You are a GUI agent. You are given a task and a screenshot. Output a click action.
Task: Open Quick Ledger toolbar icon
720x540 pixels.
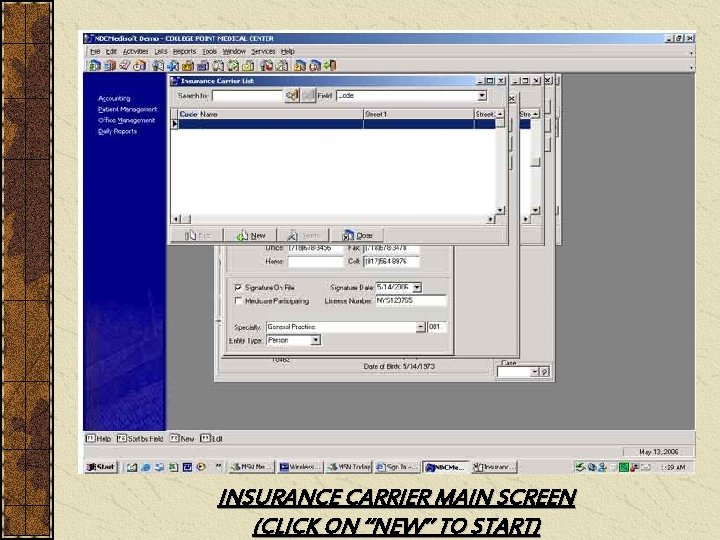pyautogui.click(x=299, y=66)
